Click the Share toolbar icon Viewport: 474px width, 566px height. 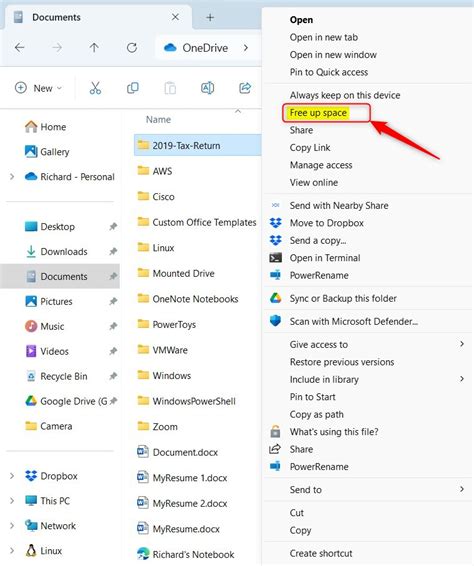[x=245, y=88]
